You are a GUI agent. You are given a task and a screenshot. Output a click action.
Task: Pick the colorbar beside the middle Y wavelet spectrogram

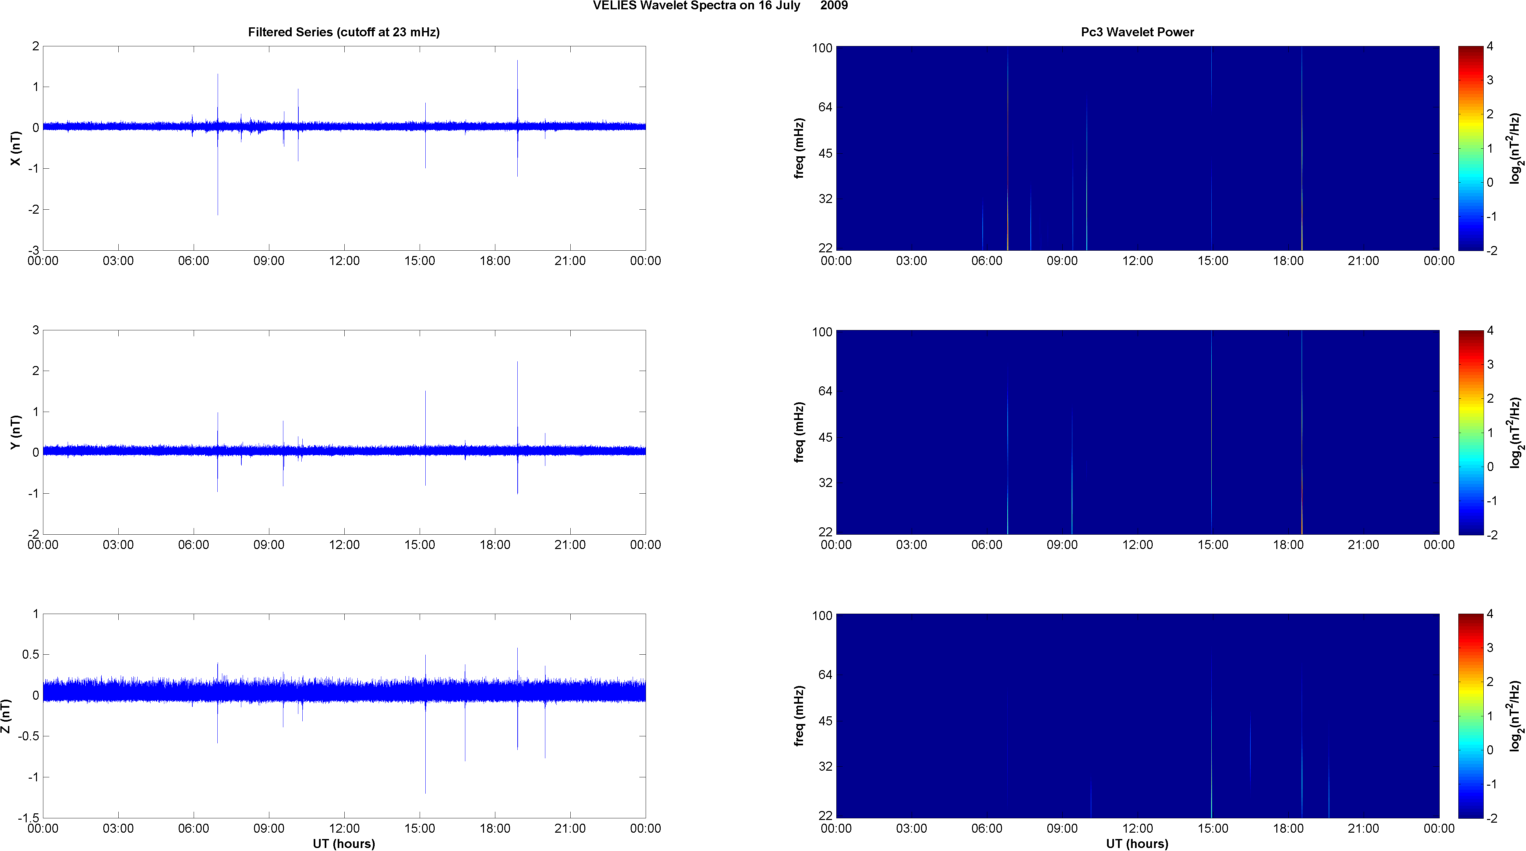[1470, 432]
